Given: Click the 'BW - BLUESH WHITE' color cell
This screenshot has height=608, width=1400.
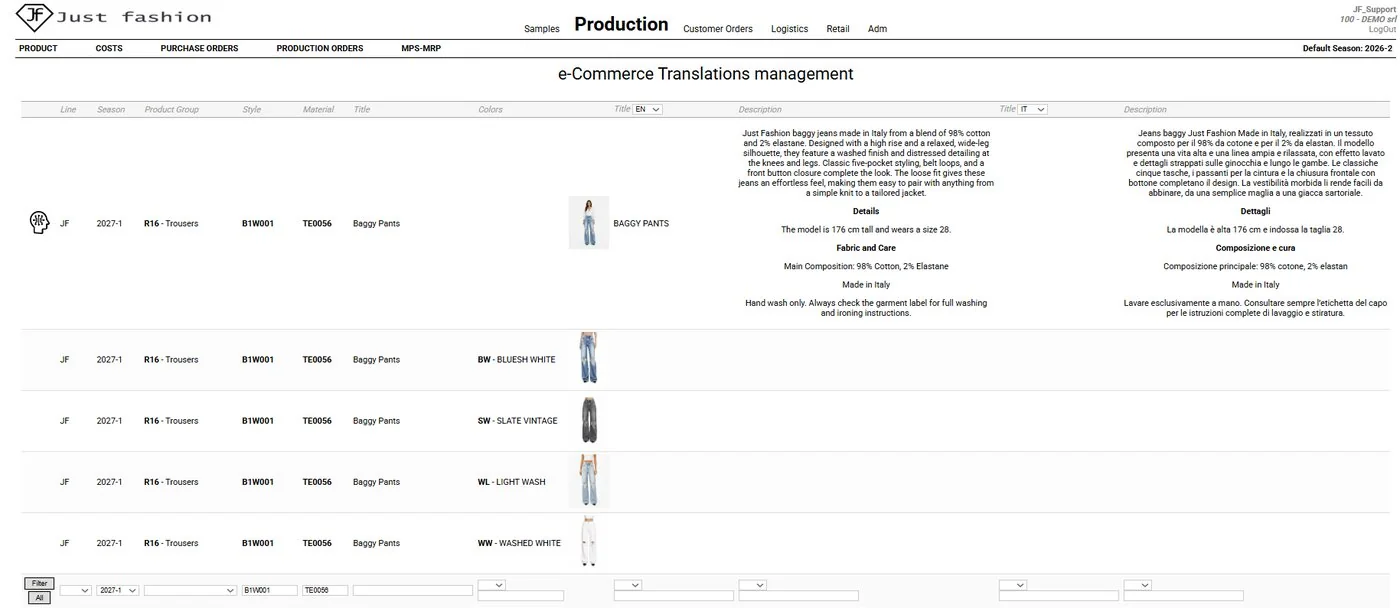Looking at the screenshot, I should pos(517,360).
